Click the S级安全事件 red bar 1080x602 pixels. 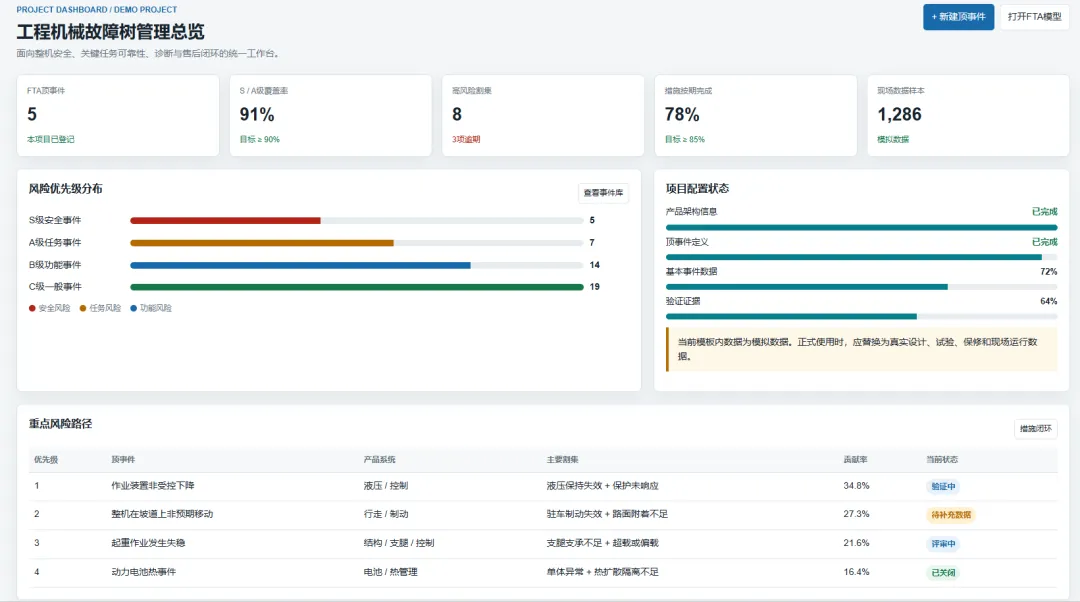(225, 220)
